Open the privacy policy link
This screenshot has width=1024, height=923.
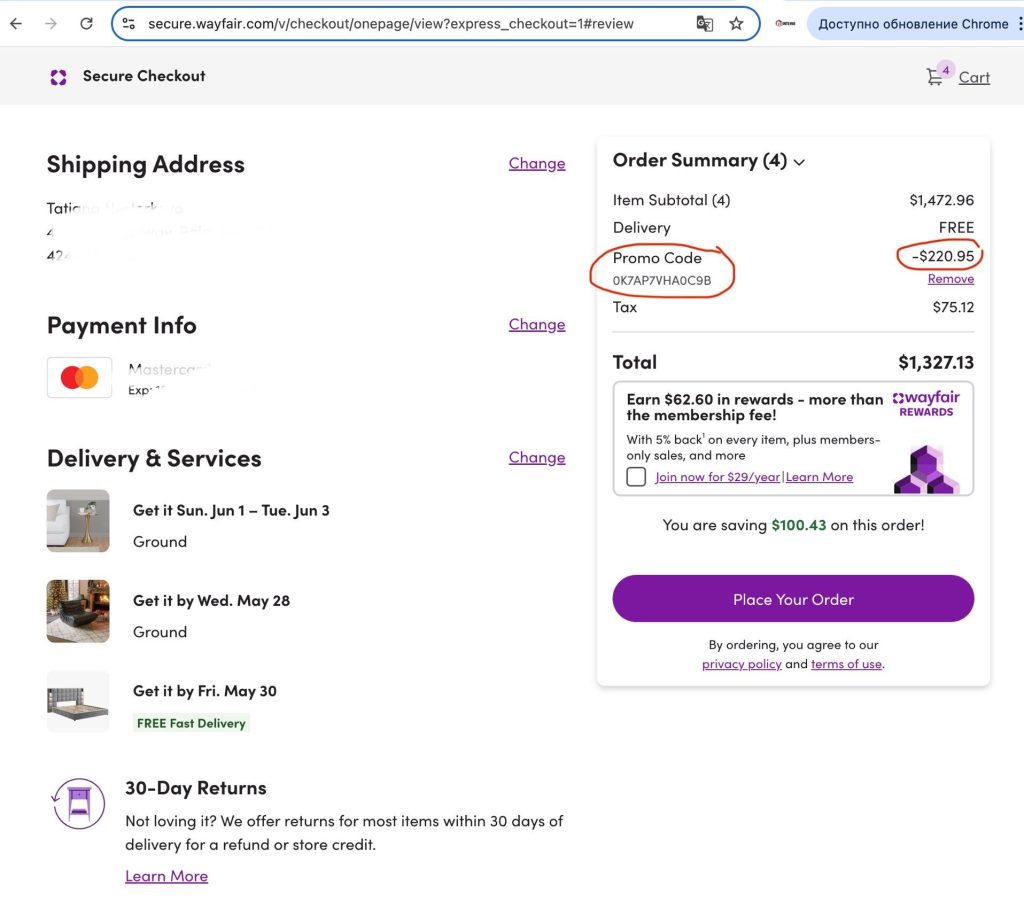741,664
